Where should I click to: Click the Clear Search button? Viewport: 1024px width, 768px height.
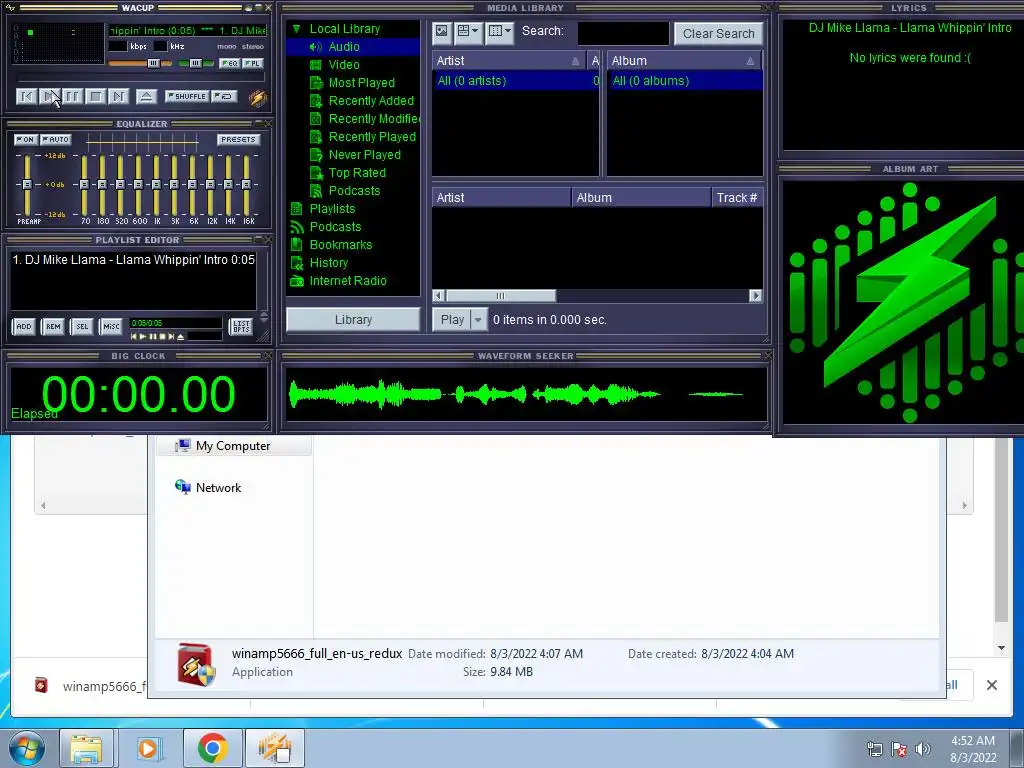(x=718, y=34)
